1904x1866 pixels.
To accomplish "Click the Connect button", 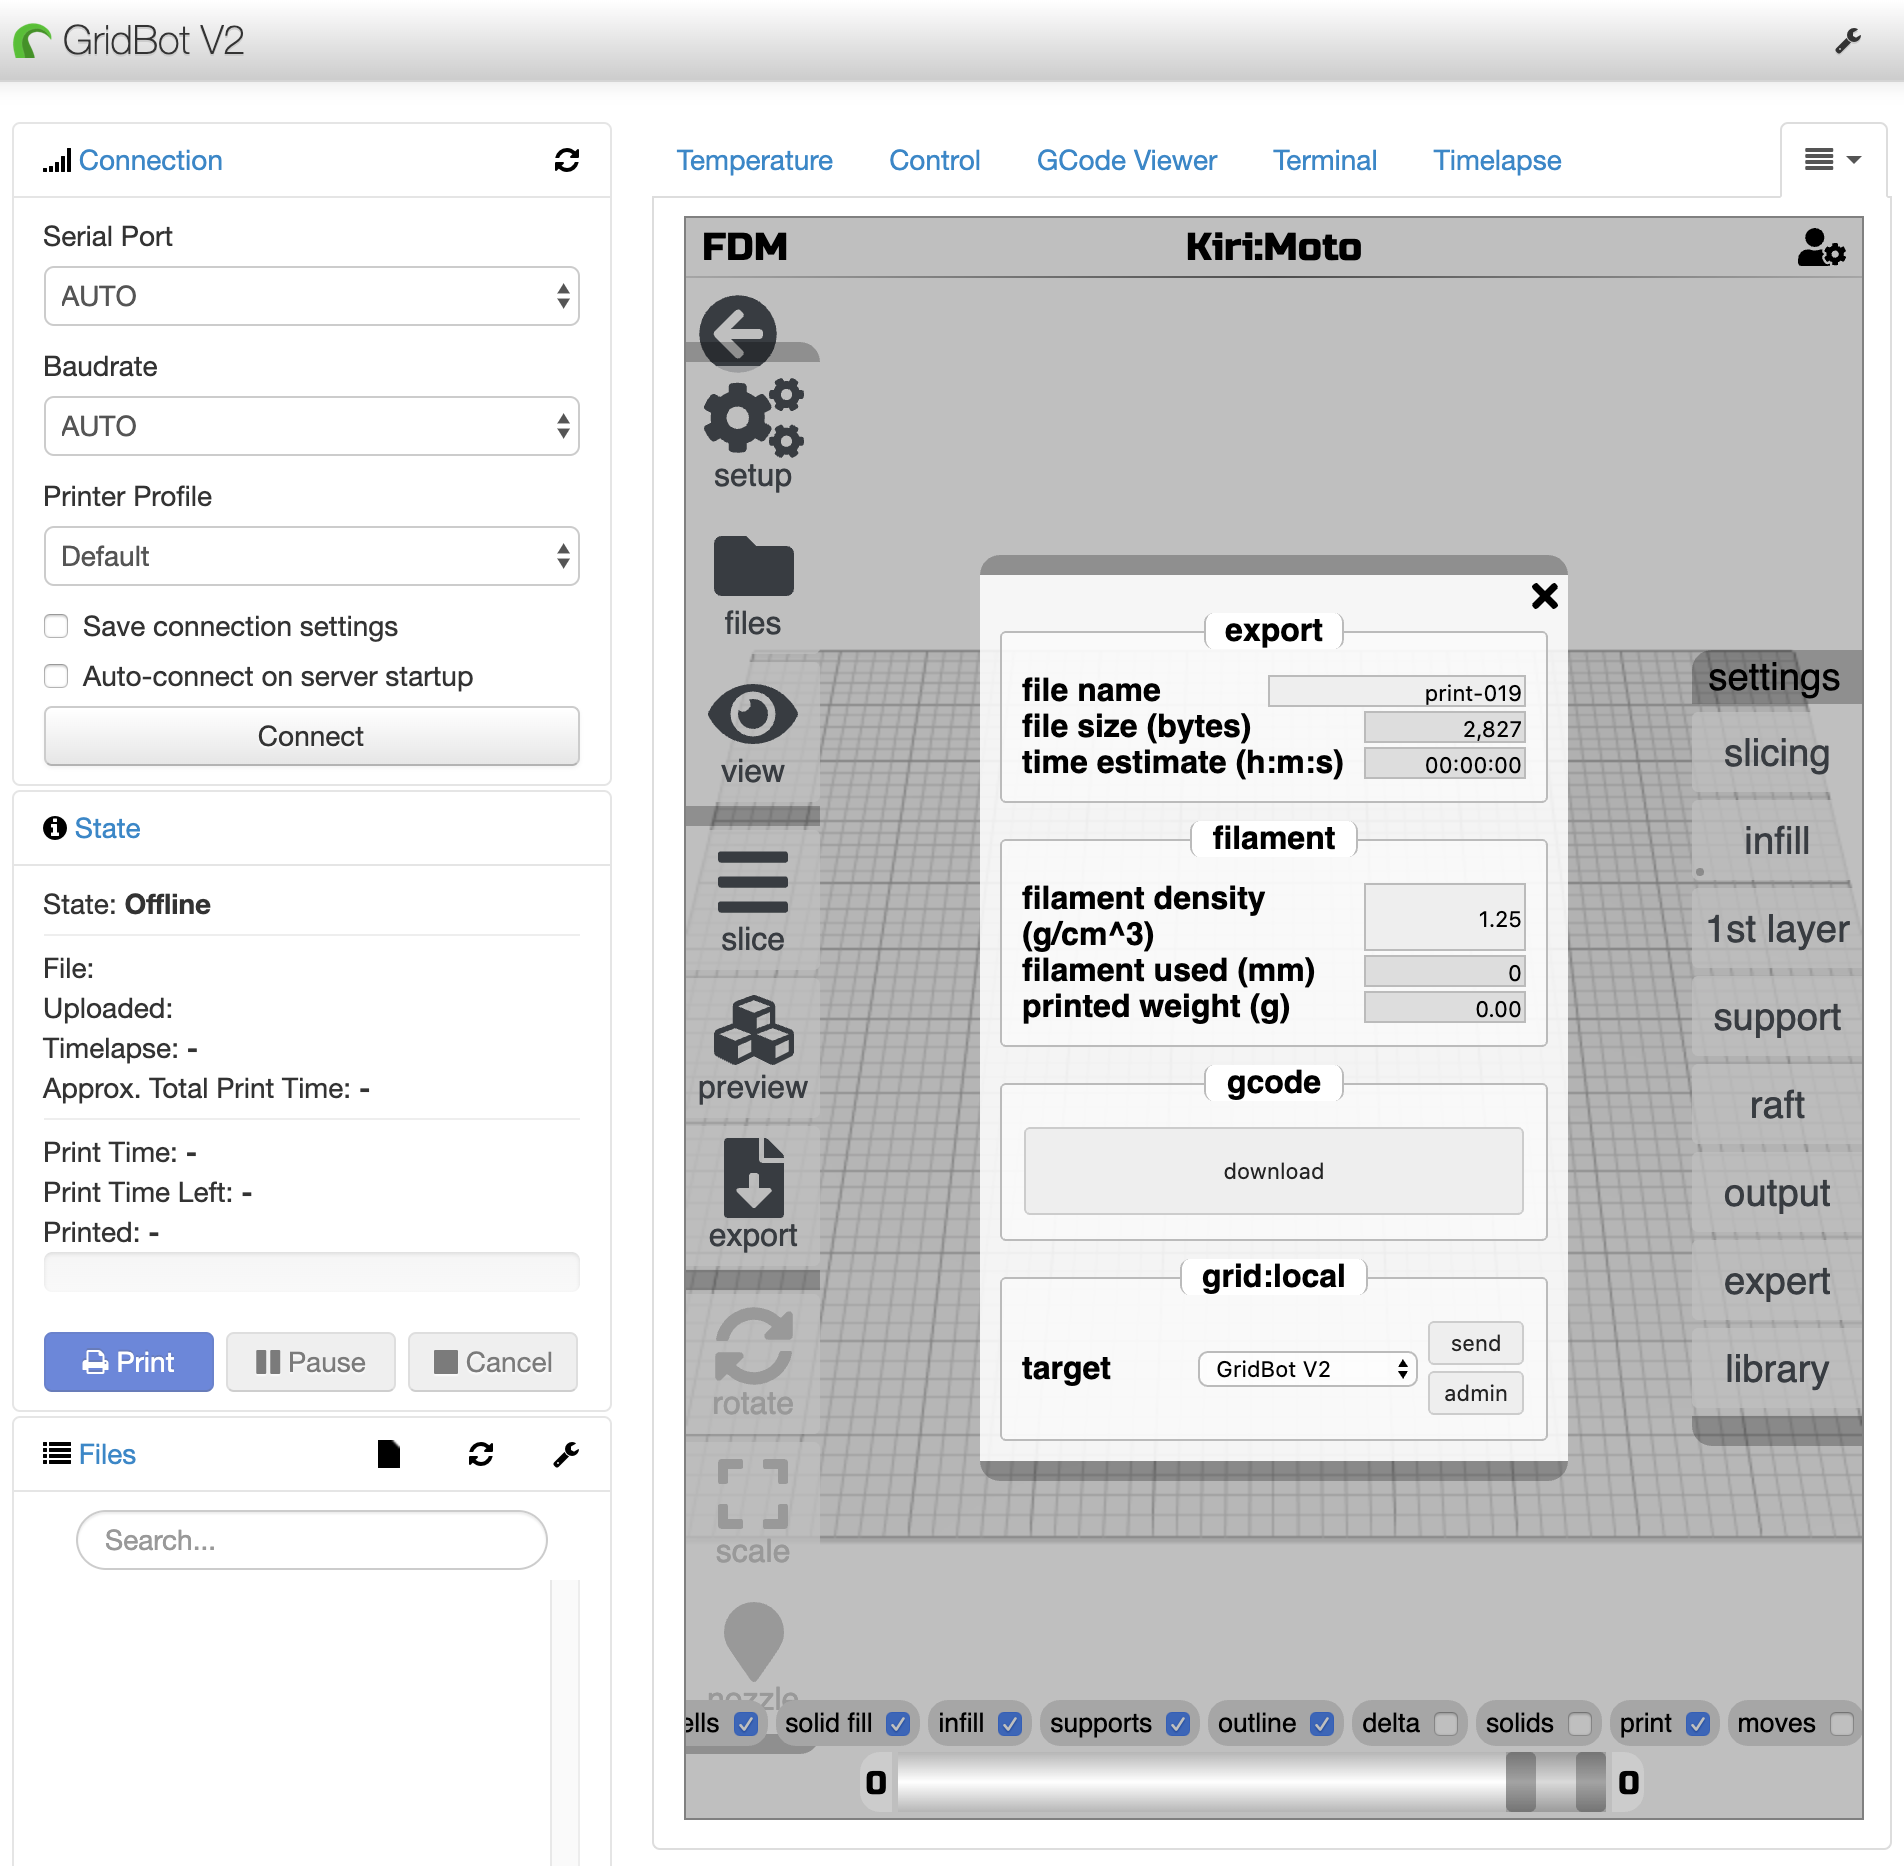I will 312,736.
